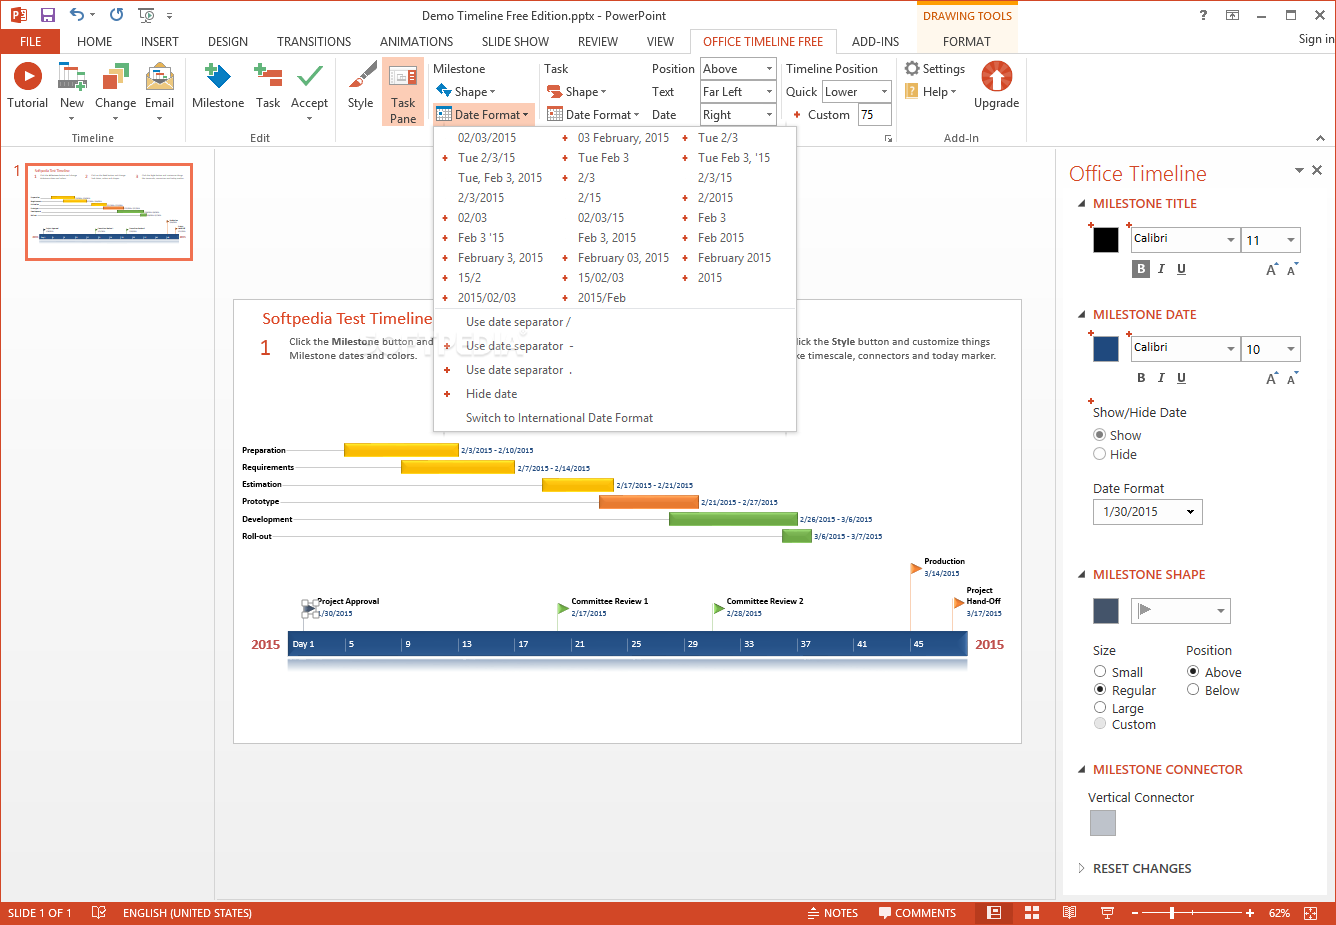The height and width of the screenshot is (925, 1336).
Task: Open the Date Format 1/30/2015 dropdown
Action: (x=1148, y=512)
